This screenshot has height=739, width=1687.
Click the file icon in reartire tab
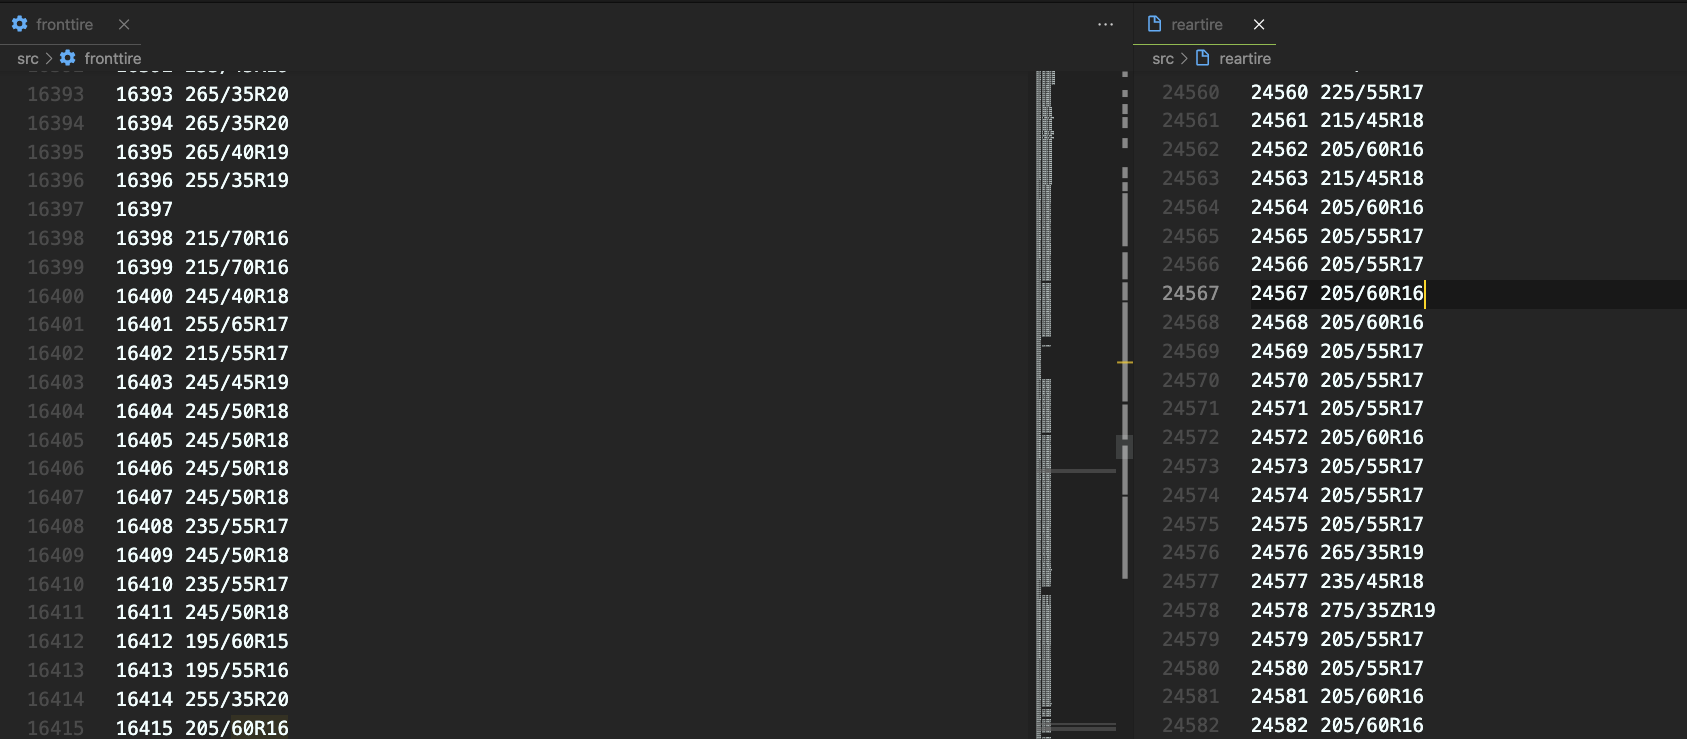coord(1154,24)
